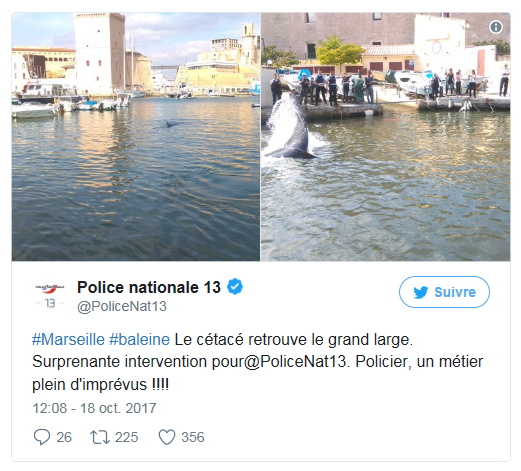
Task: Click the like count 356
Action: 193,437
